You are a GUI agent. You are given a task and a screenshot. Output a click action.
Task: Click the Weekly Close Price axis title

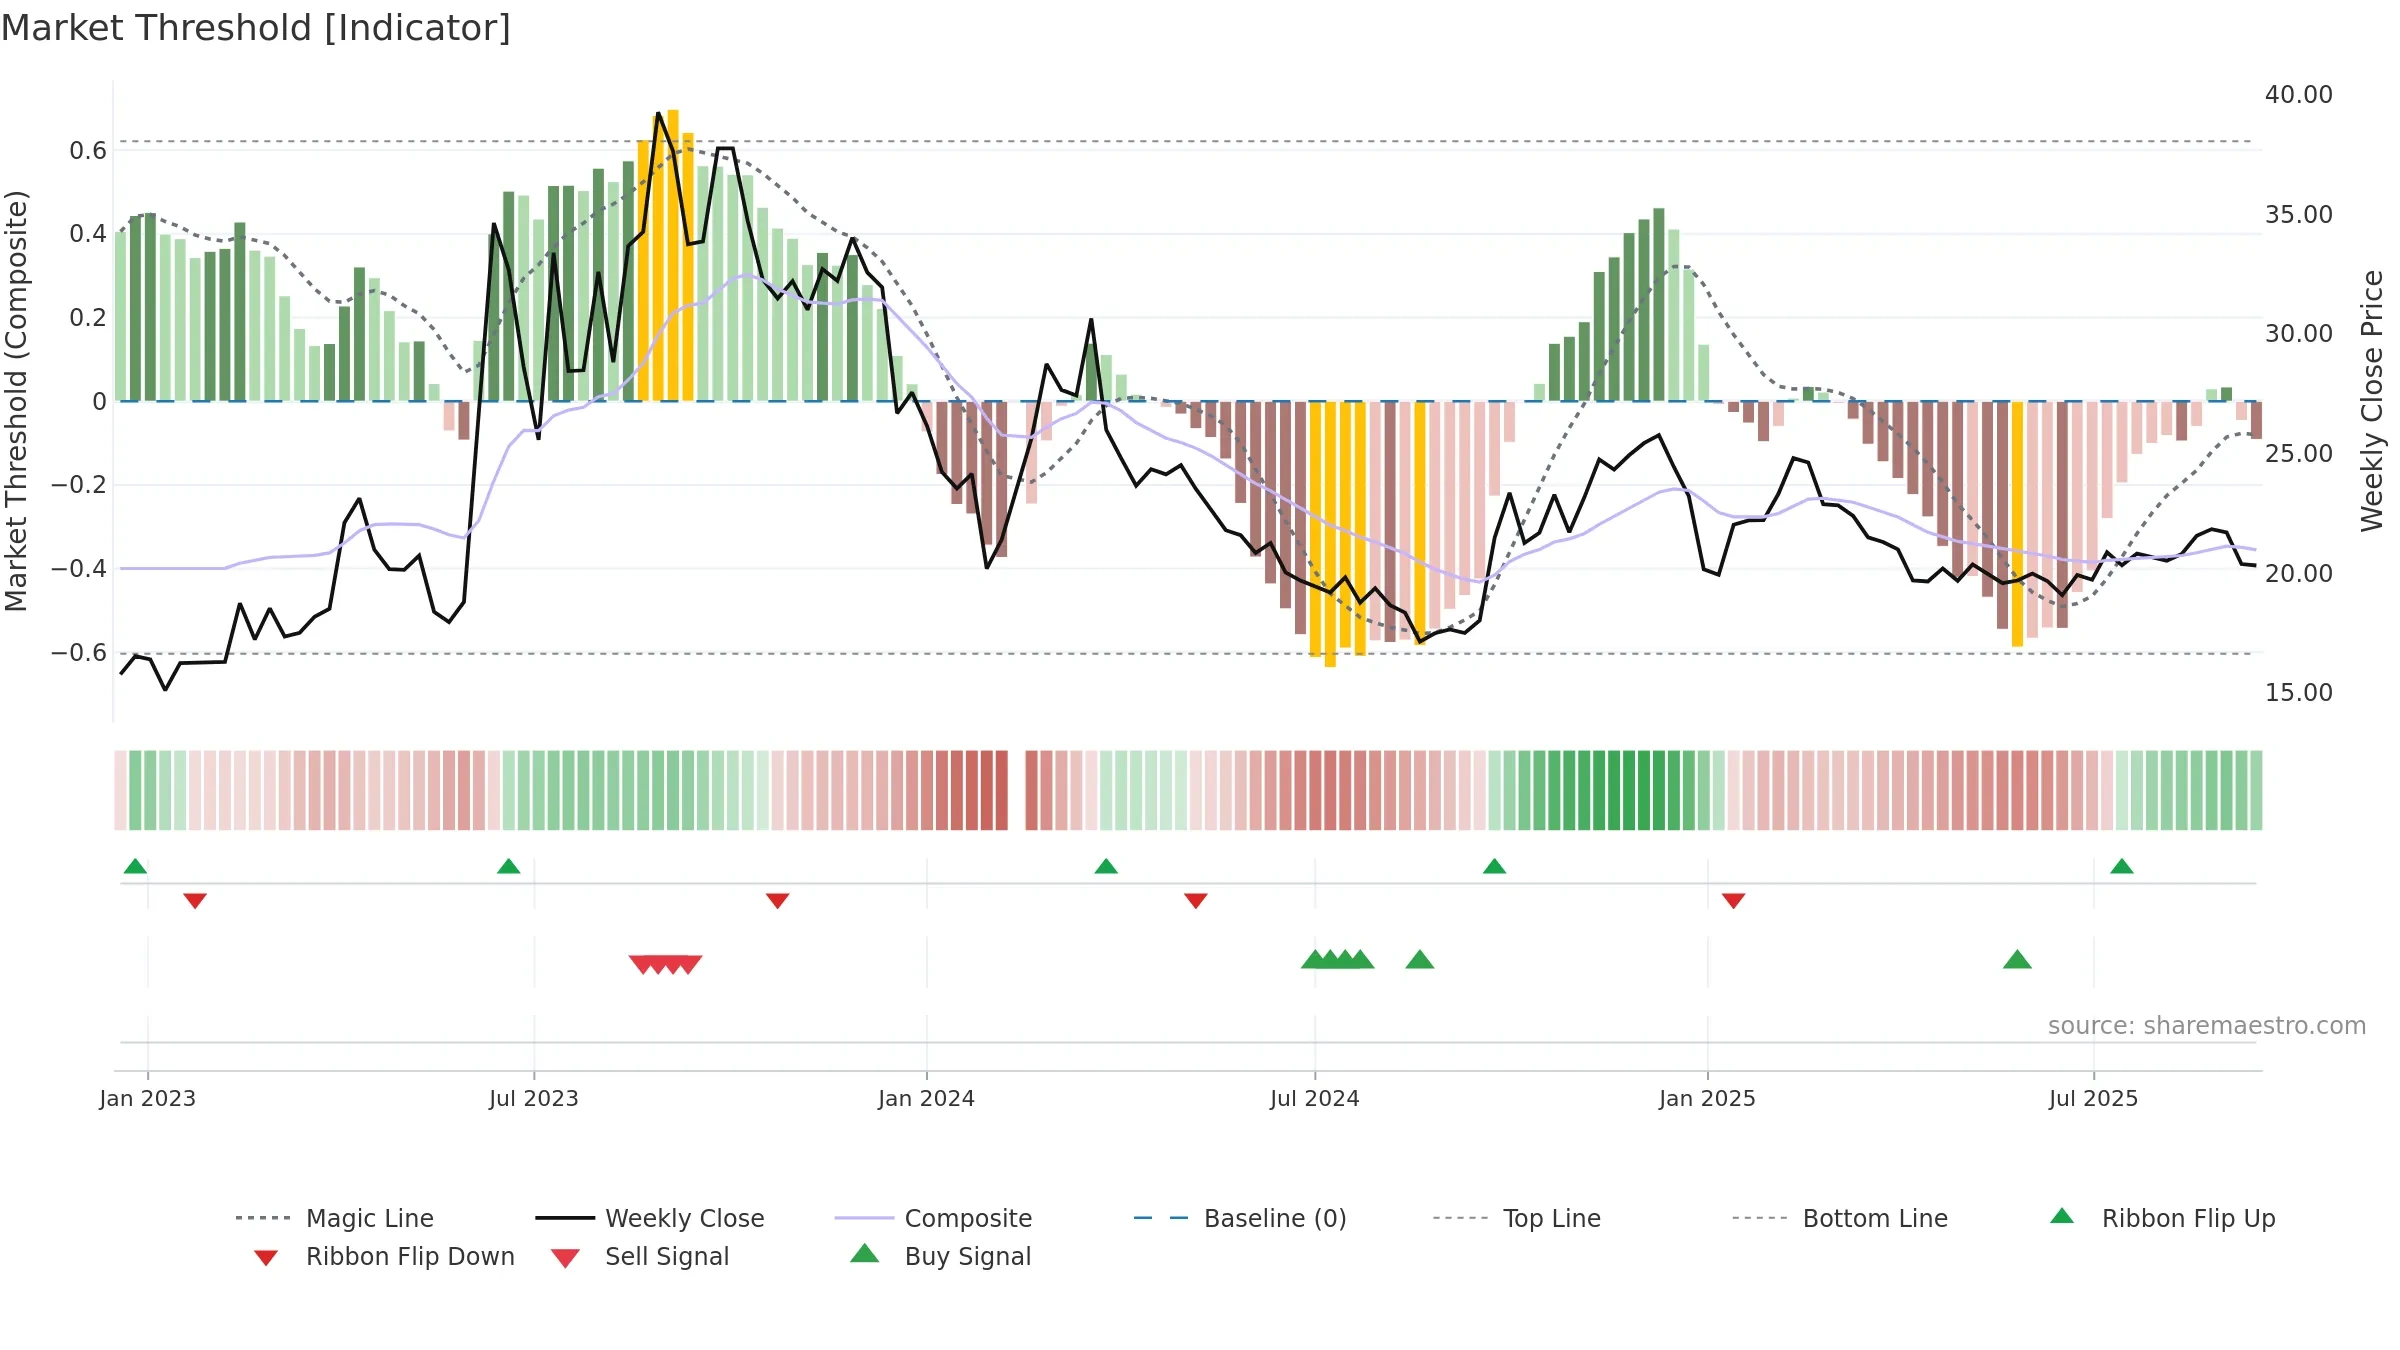[2372, 401]
